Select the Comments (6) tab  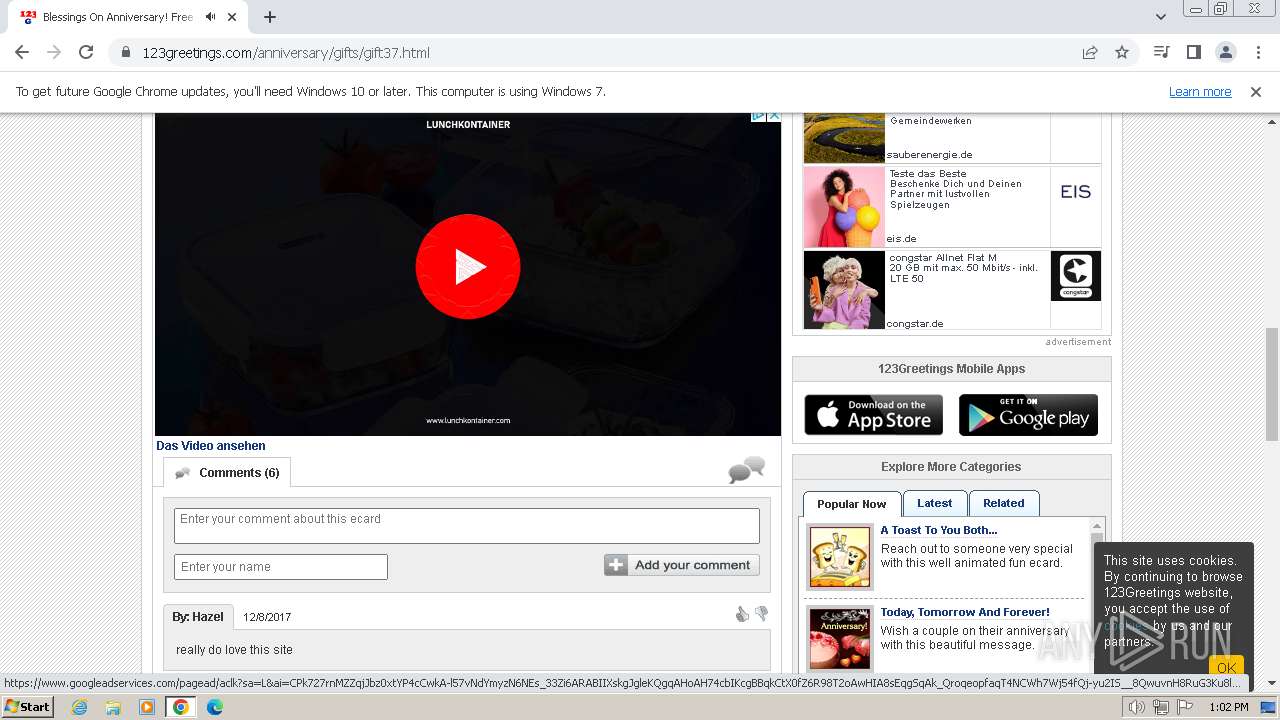pyautogui.click(x=228, y=473)
